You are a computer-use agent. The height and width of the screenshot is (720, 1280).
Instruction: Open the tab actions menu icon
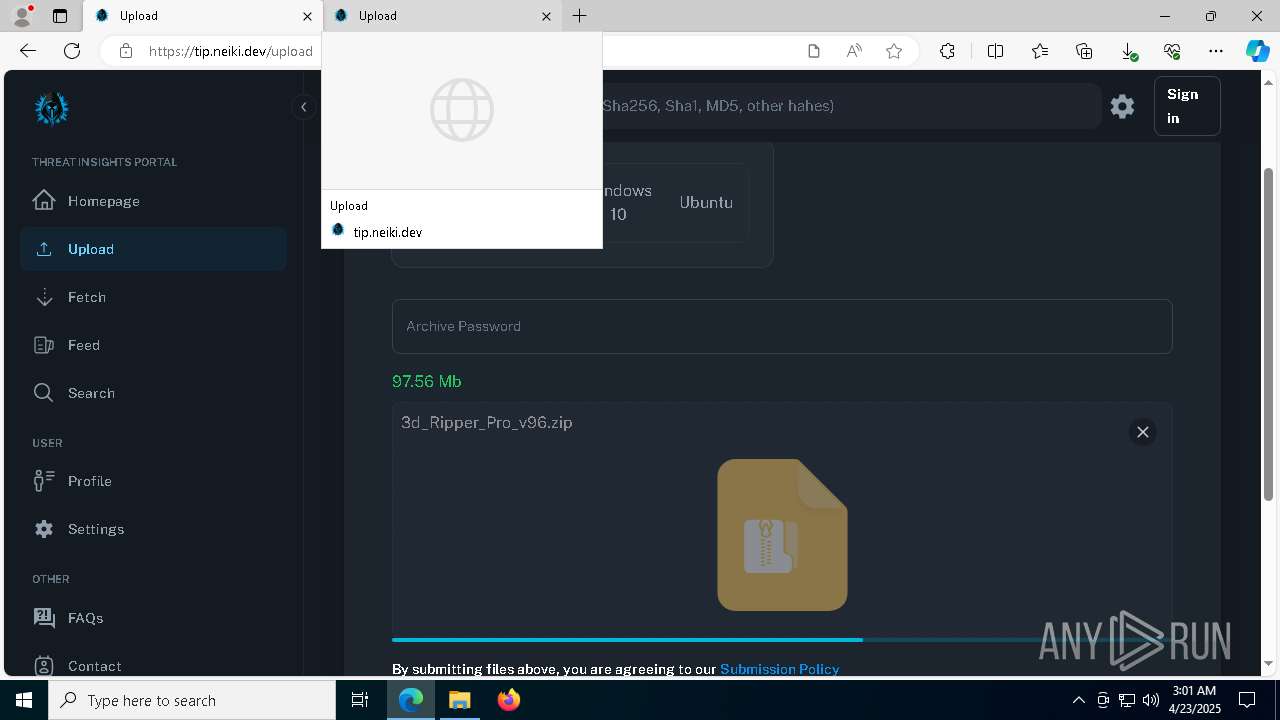click(x=60, y=16)
